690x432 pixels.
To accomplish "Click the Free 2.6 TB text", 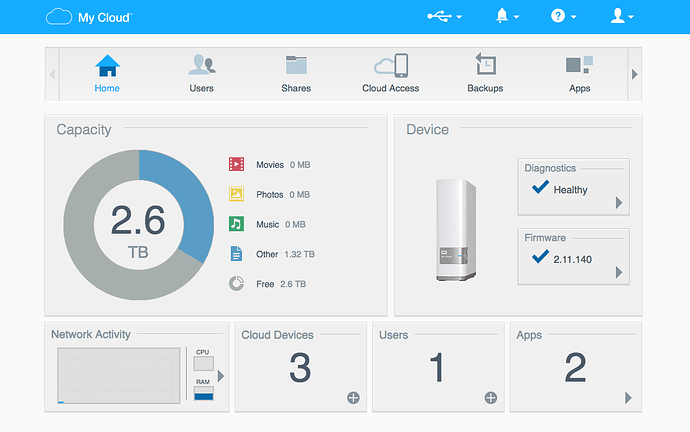I will coord(281,284).
